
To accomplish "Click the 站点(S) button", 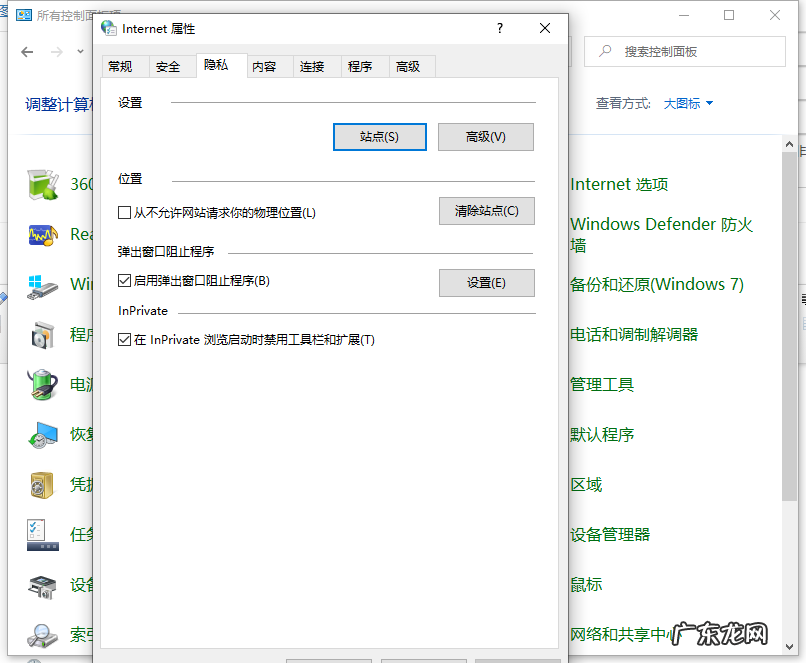I will coord(378,137).
